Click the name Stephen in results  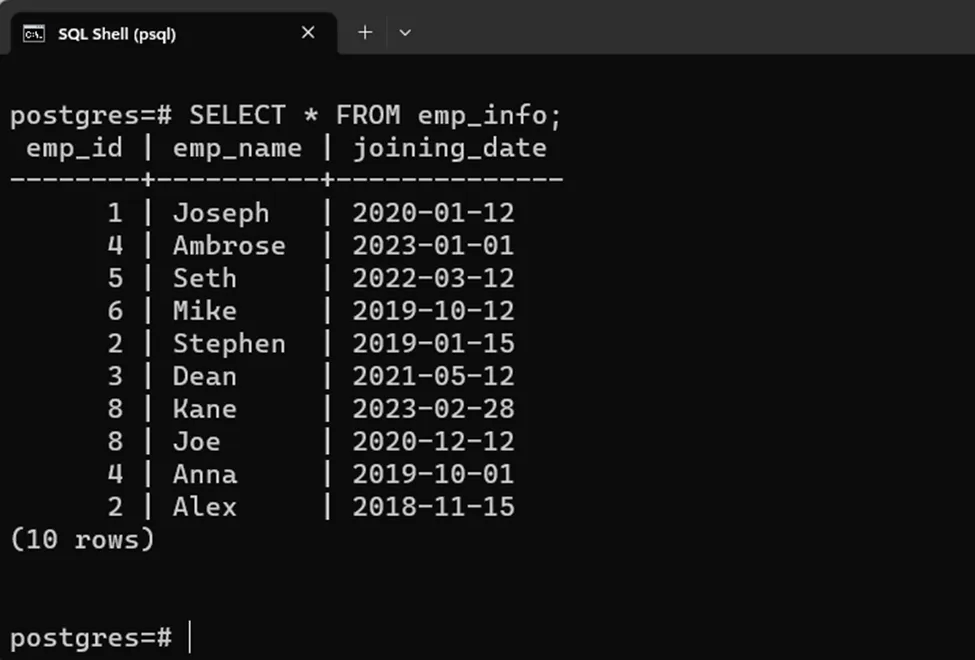[x=229, y=344]
